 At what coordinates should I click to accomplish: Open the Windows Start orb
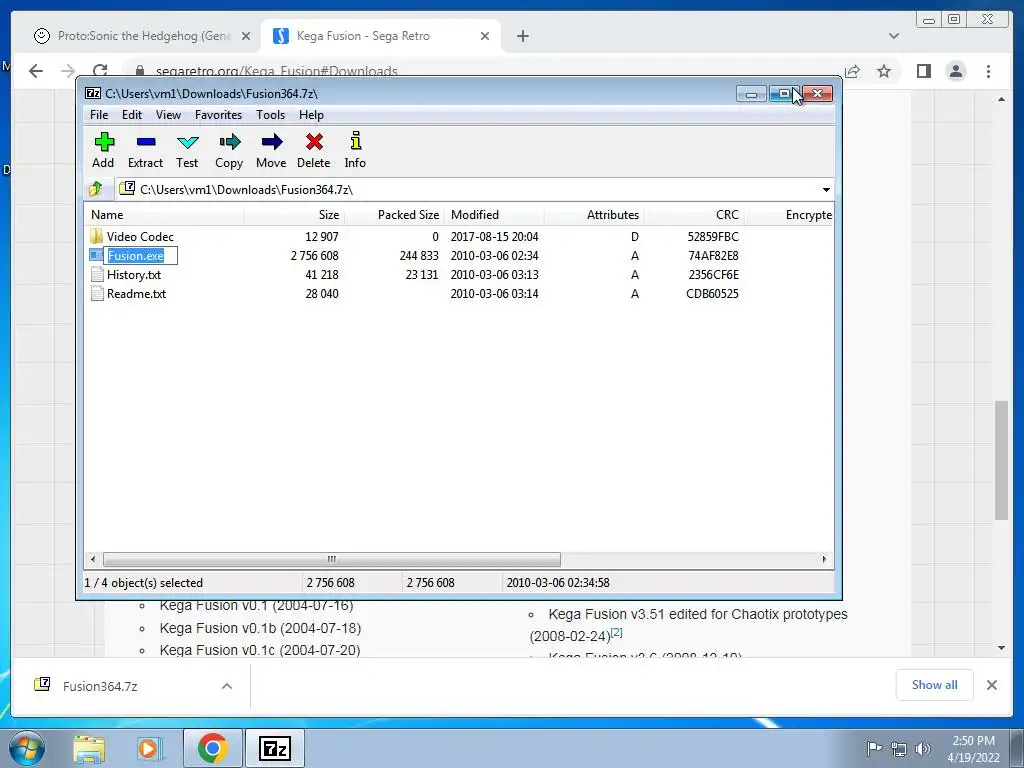pyautogui.click(x=27, y=748)
